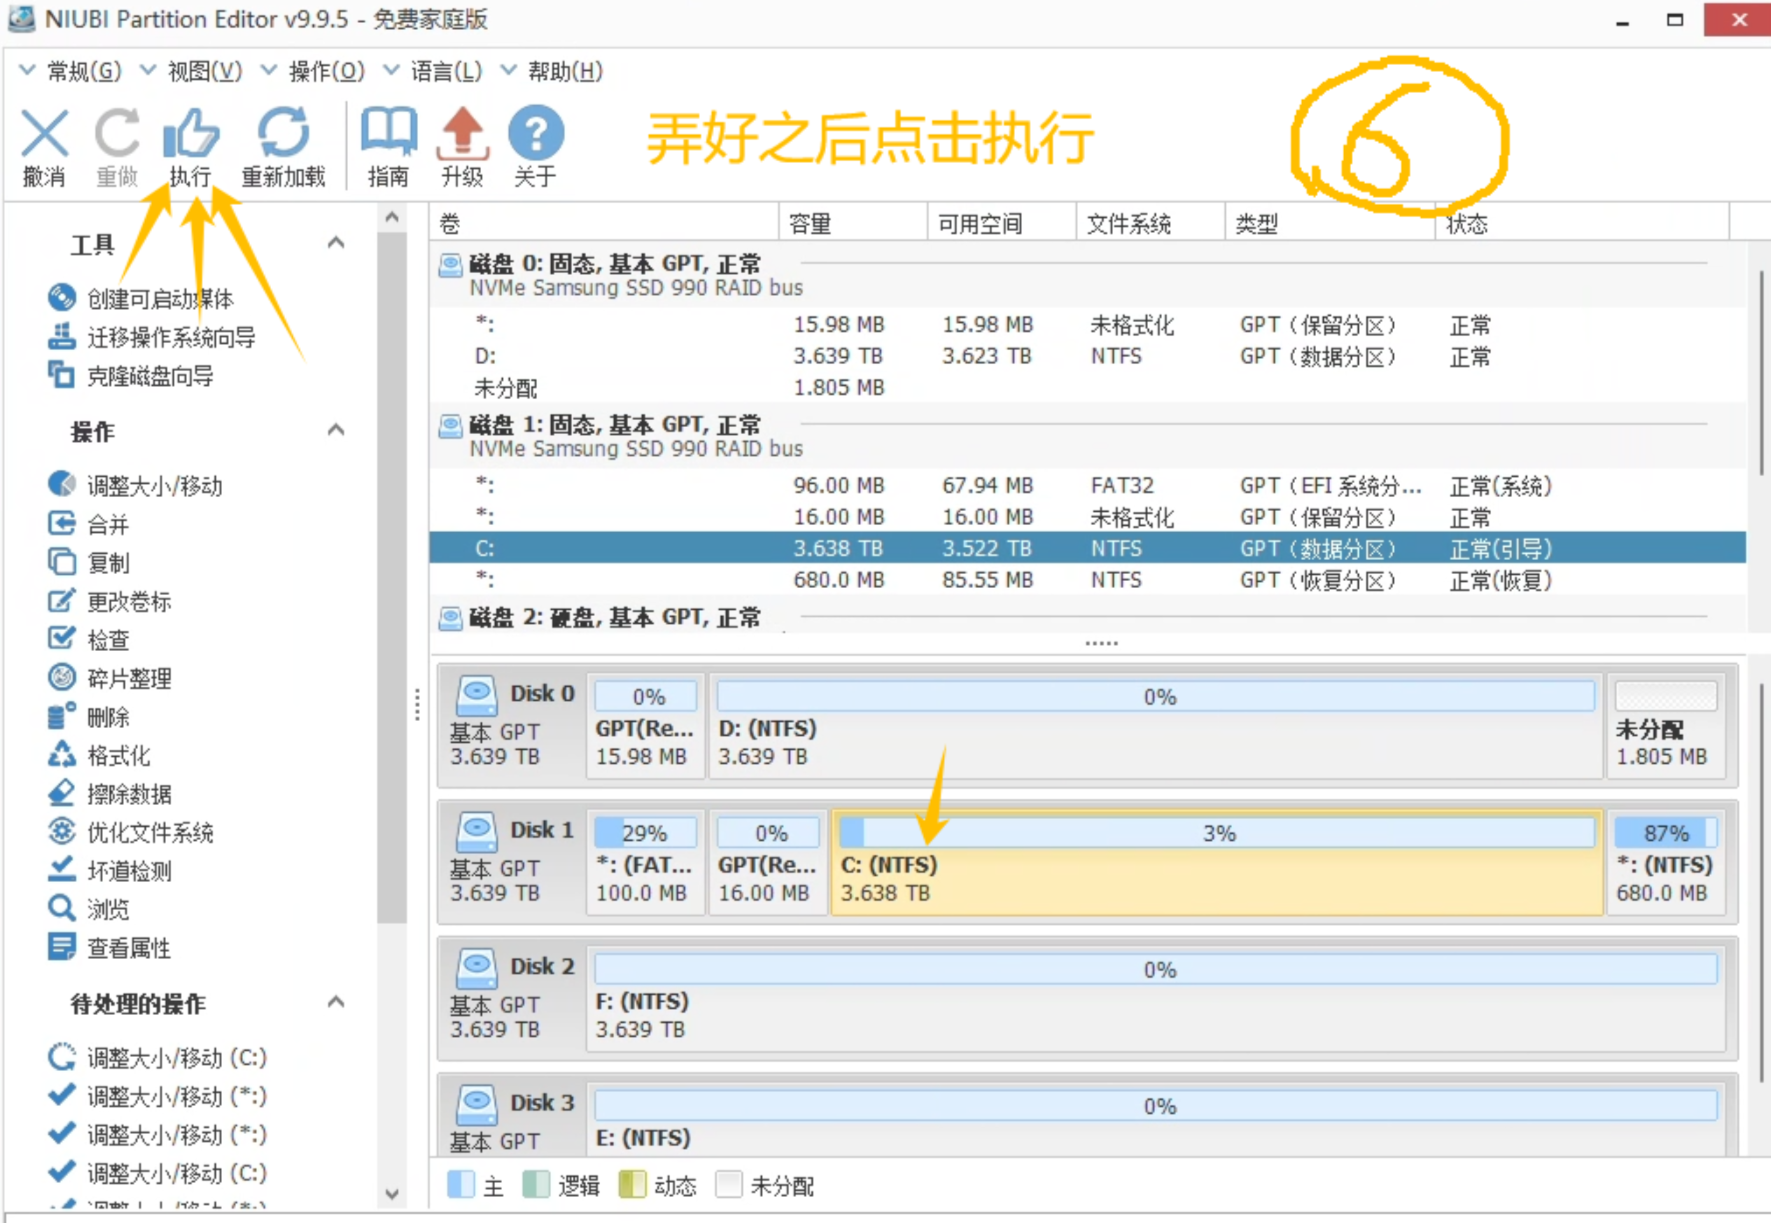Click the Redo (重做) toolbar icon

click(x=117, y=135)
